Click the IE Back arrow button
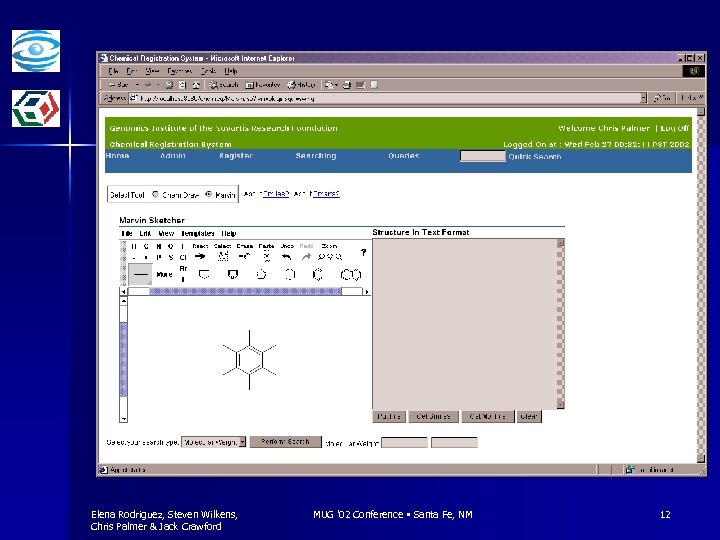 [118, 85]
